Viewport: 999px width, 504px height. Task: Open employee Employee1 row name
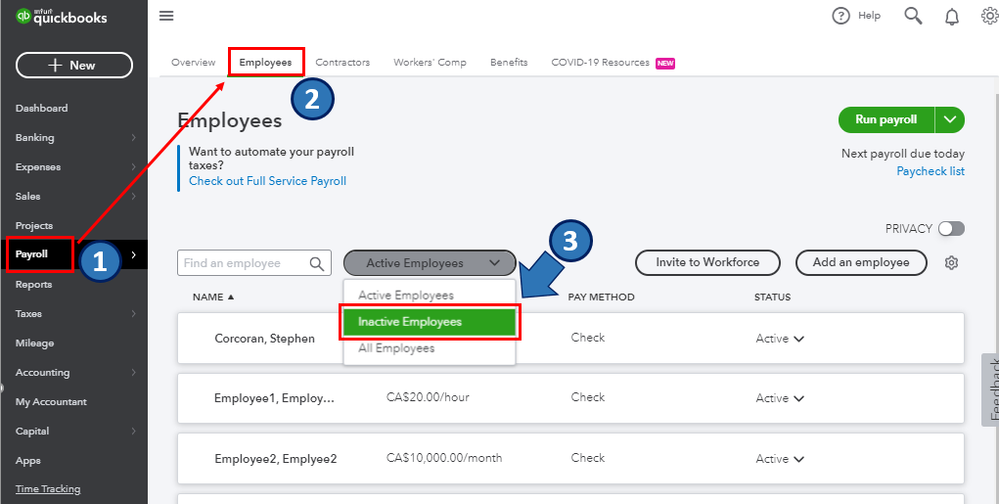click(x=274, y=399)
